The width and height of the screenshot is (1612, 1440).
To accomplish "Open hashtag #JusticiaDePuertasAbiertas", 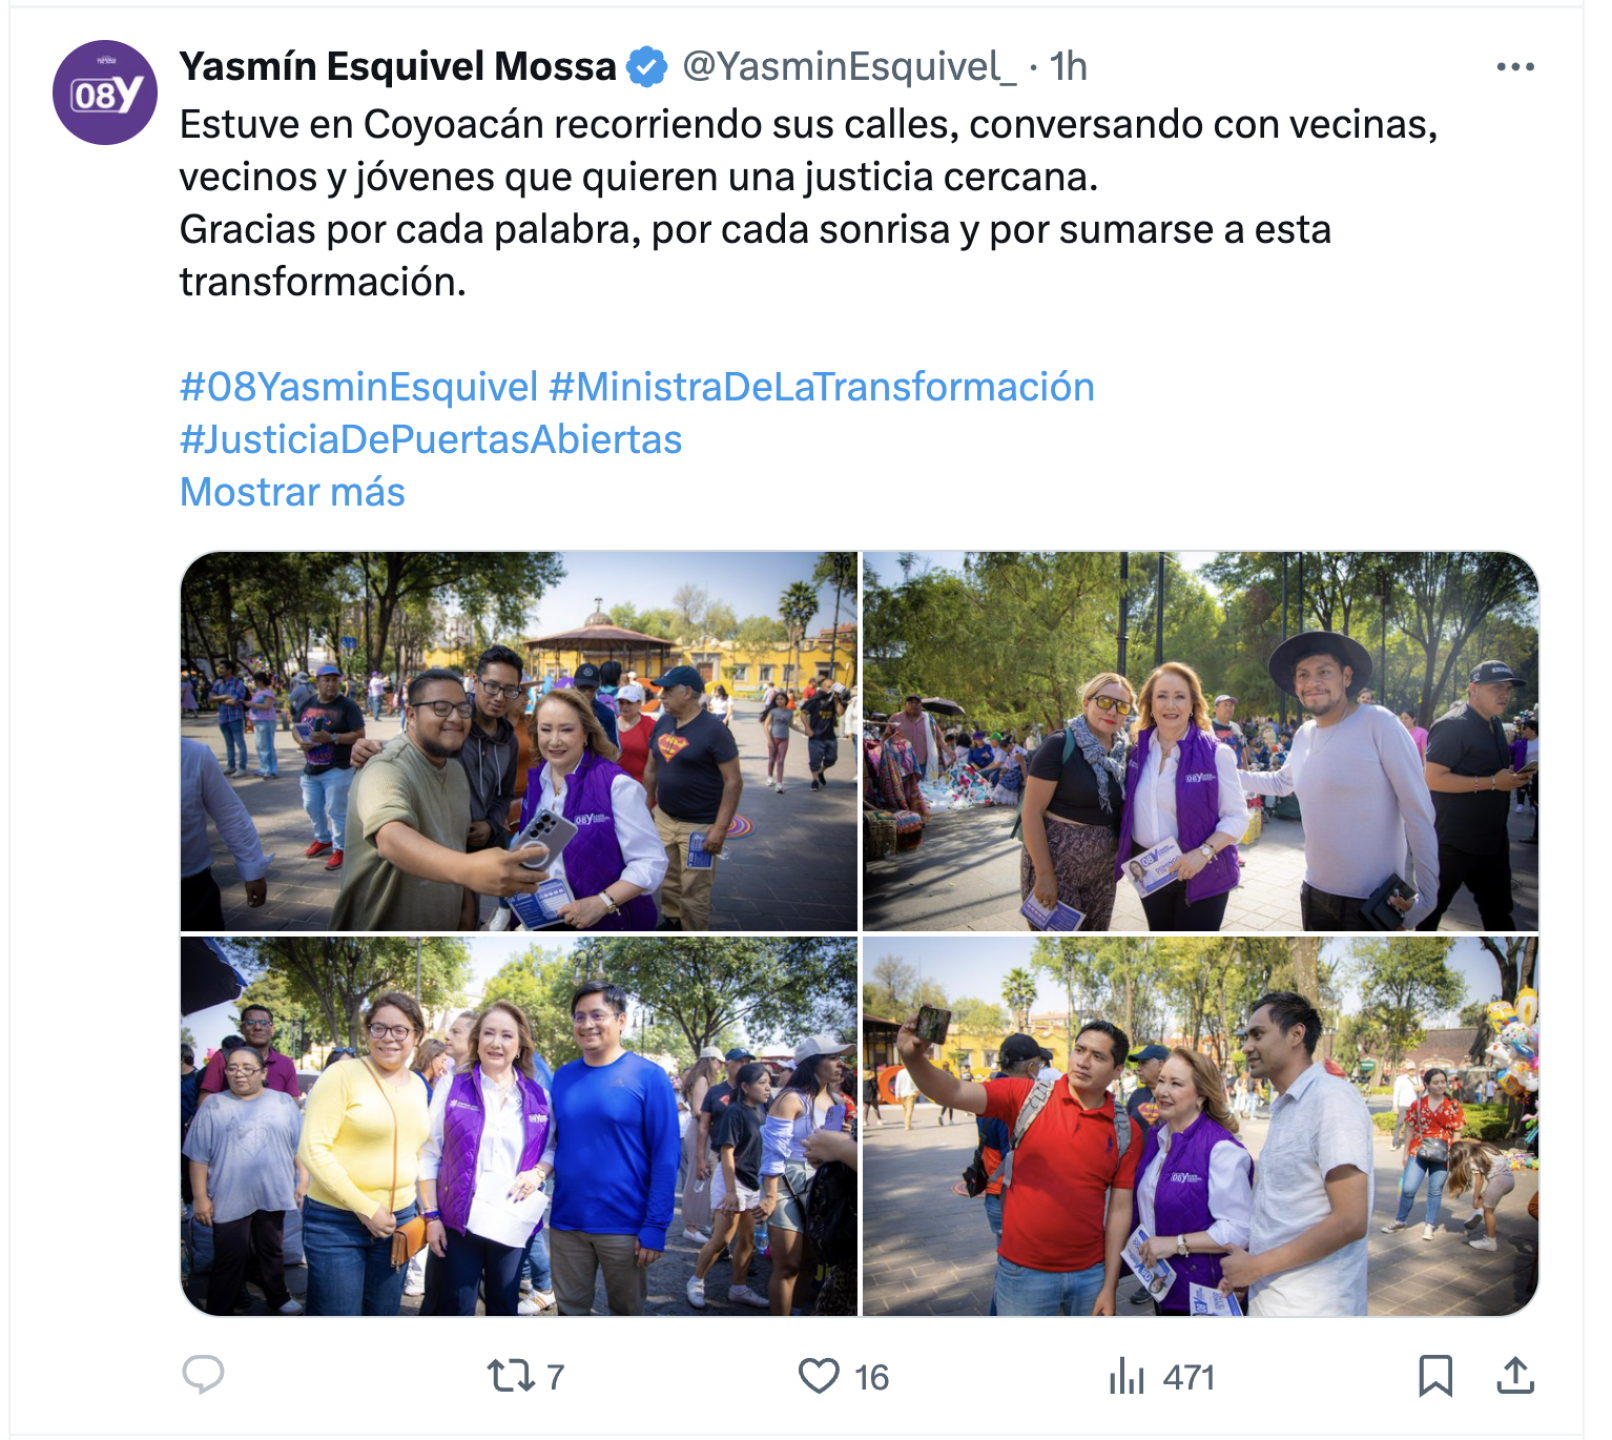I will pyautogui.click(x=431, y=440).
